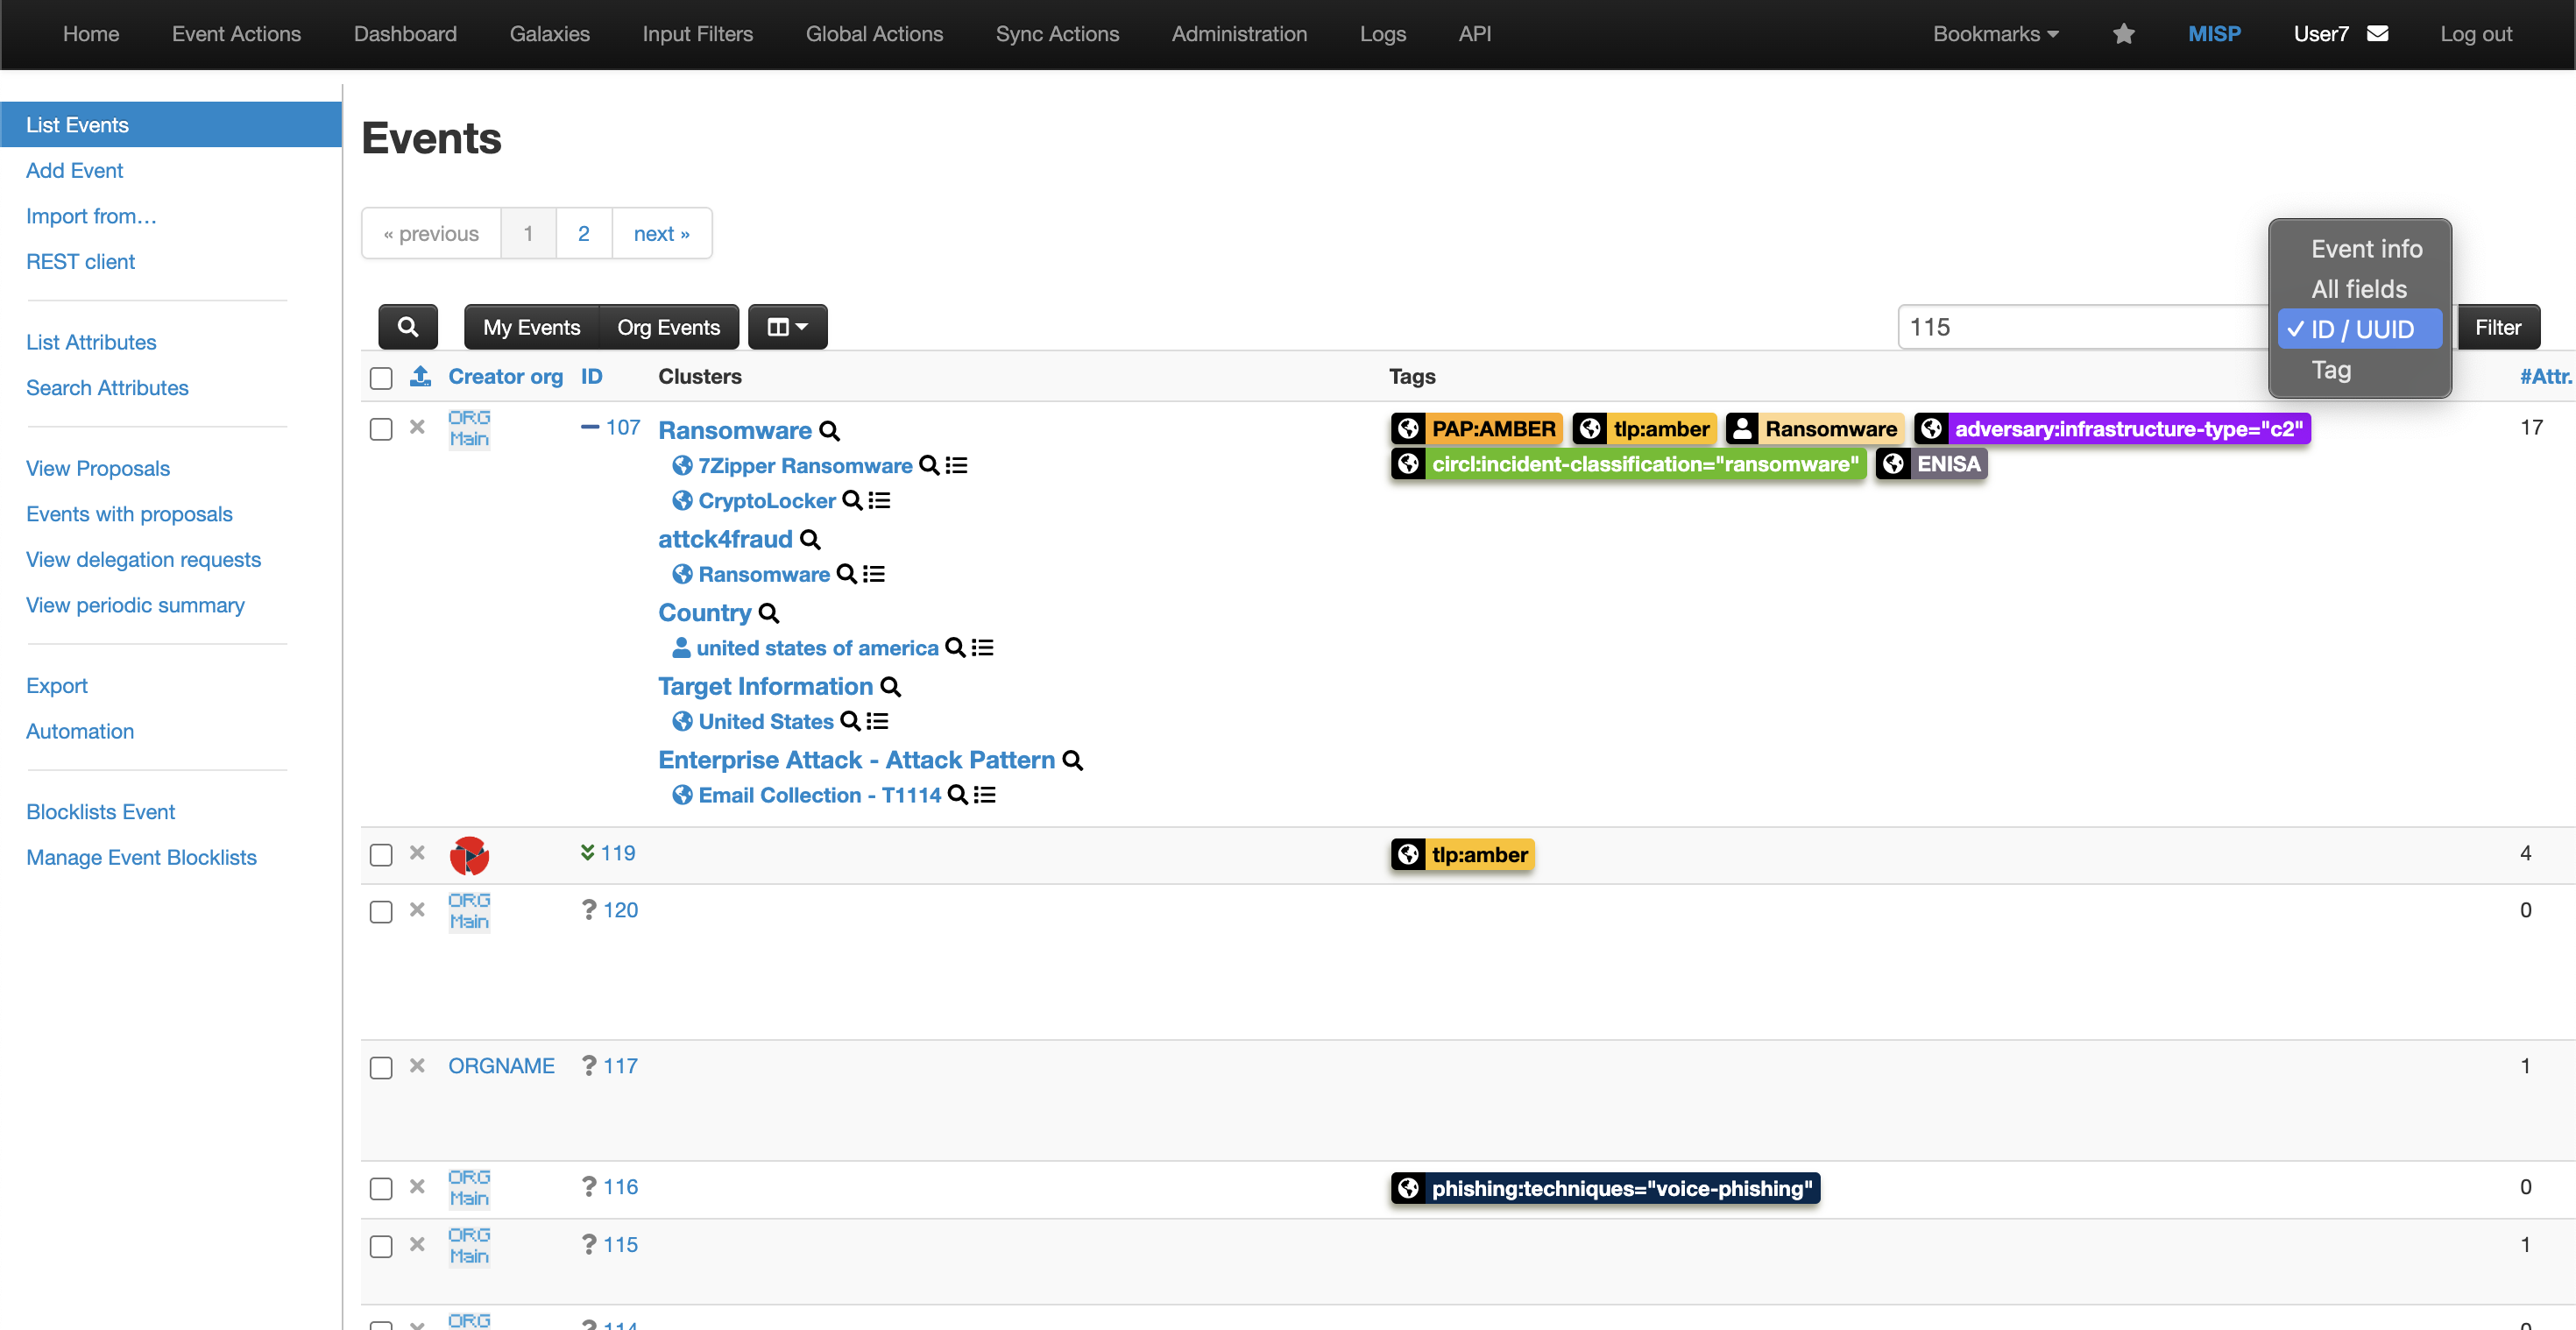Click the magnifier next to the Country galaxy

click(x=769, y=613)
